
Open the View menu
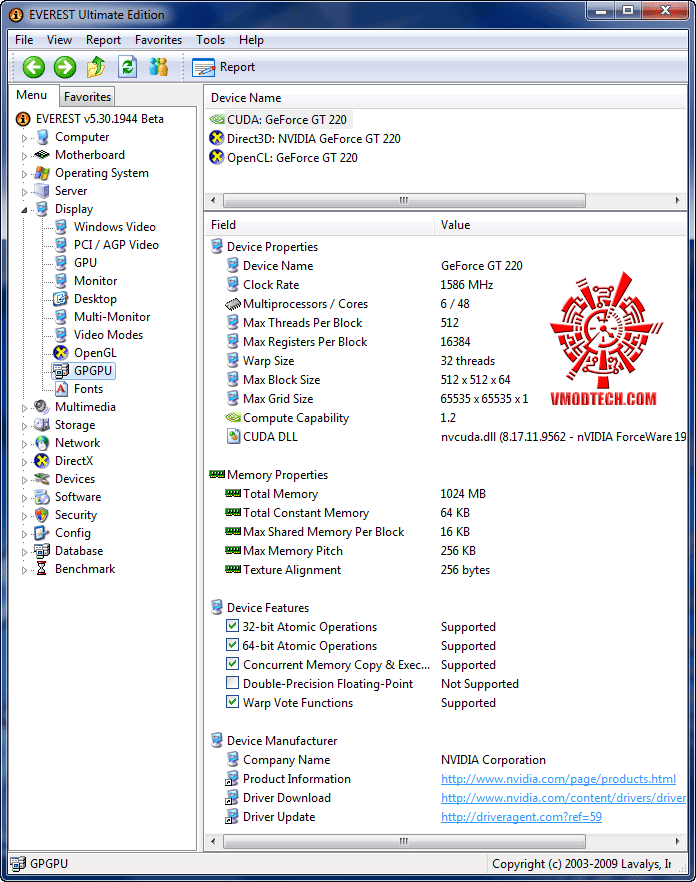pos(59,40)
